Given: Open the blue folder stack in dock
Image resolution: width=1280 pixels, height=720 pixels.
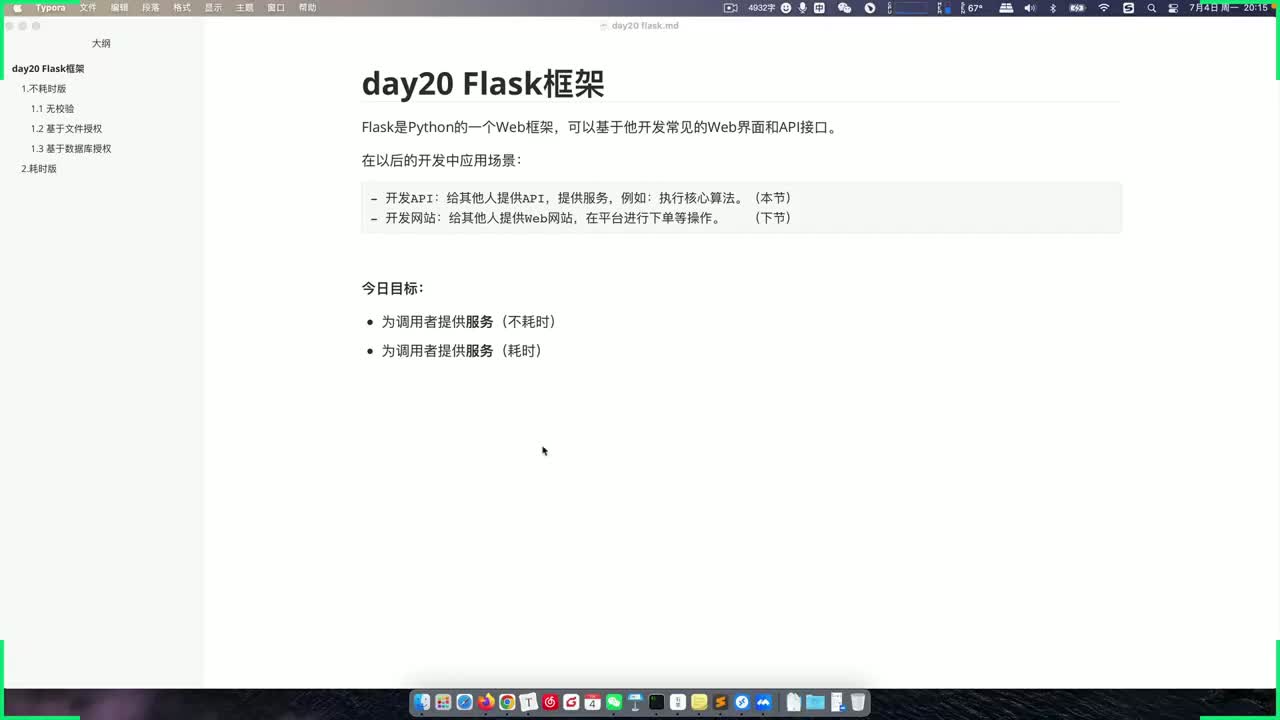Looking at the screenshot, I should (x=815, y=702).
